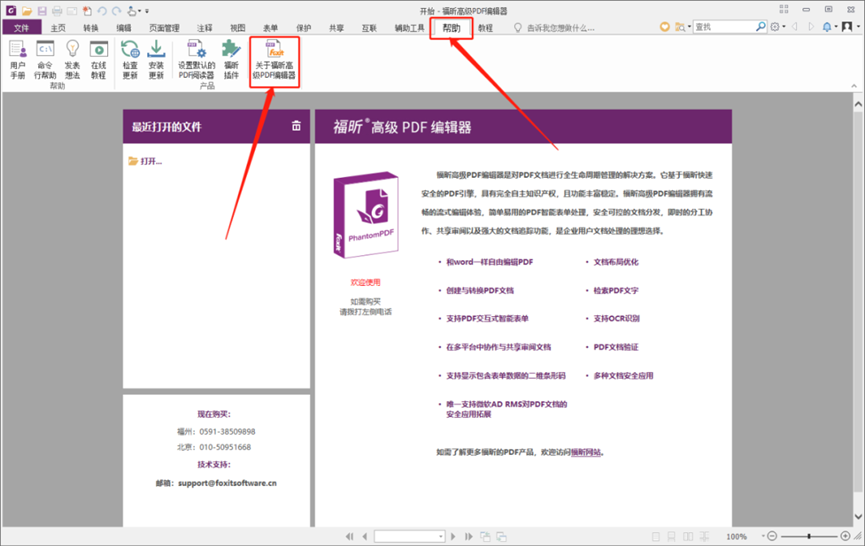865x546 pixels.
Task: Open 福昕插件 plugins
Action: point(231,60)
